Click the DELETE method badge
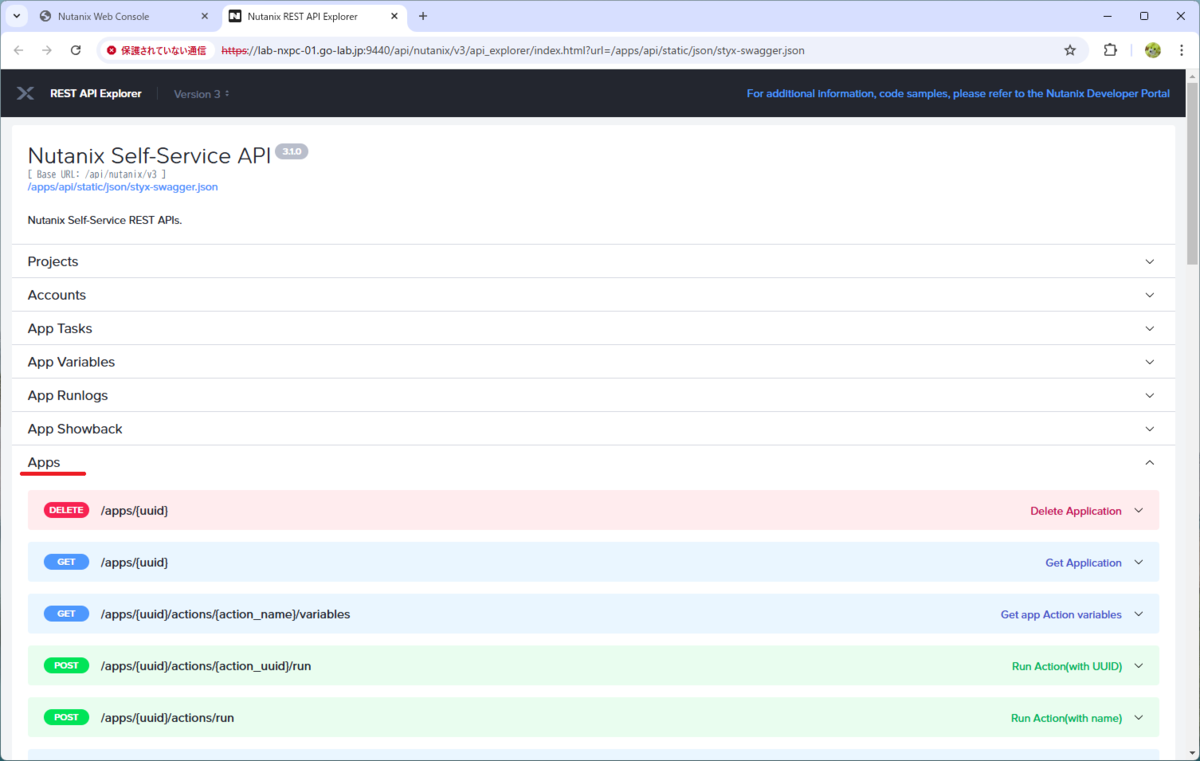 pos(66,510)
